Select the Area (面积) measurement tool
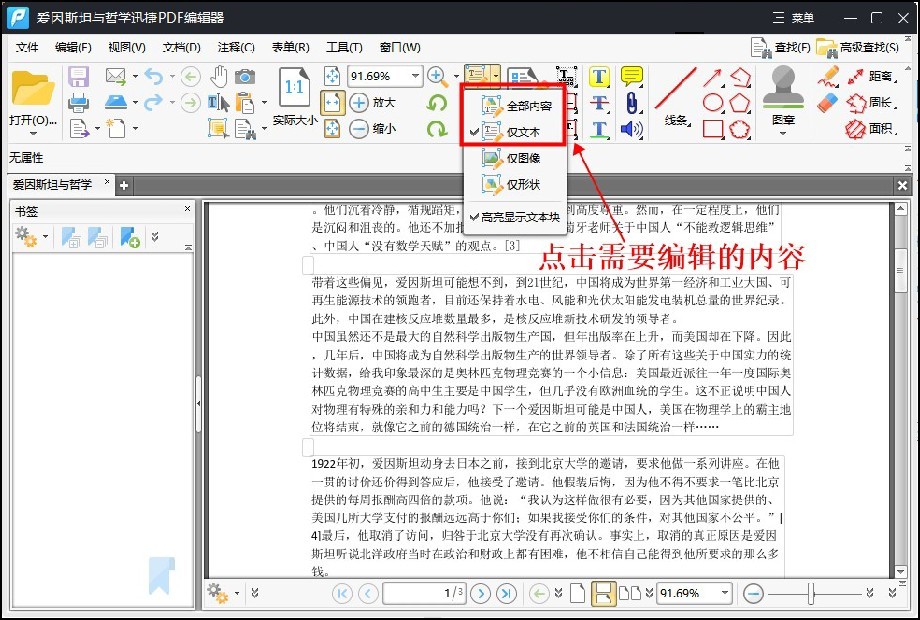 [x=879, y=131]
